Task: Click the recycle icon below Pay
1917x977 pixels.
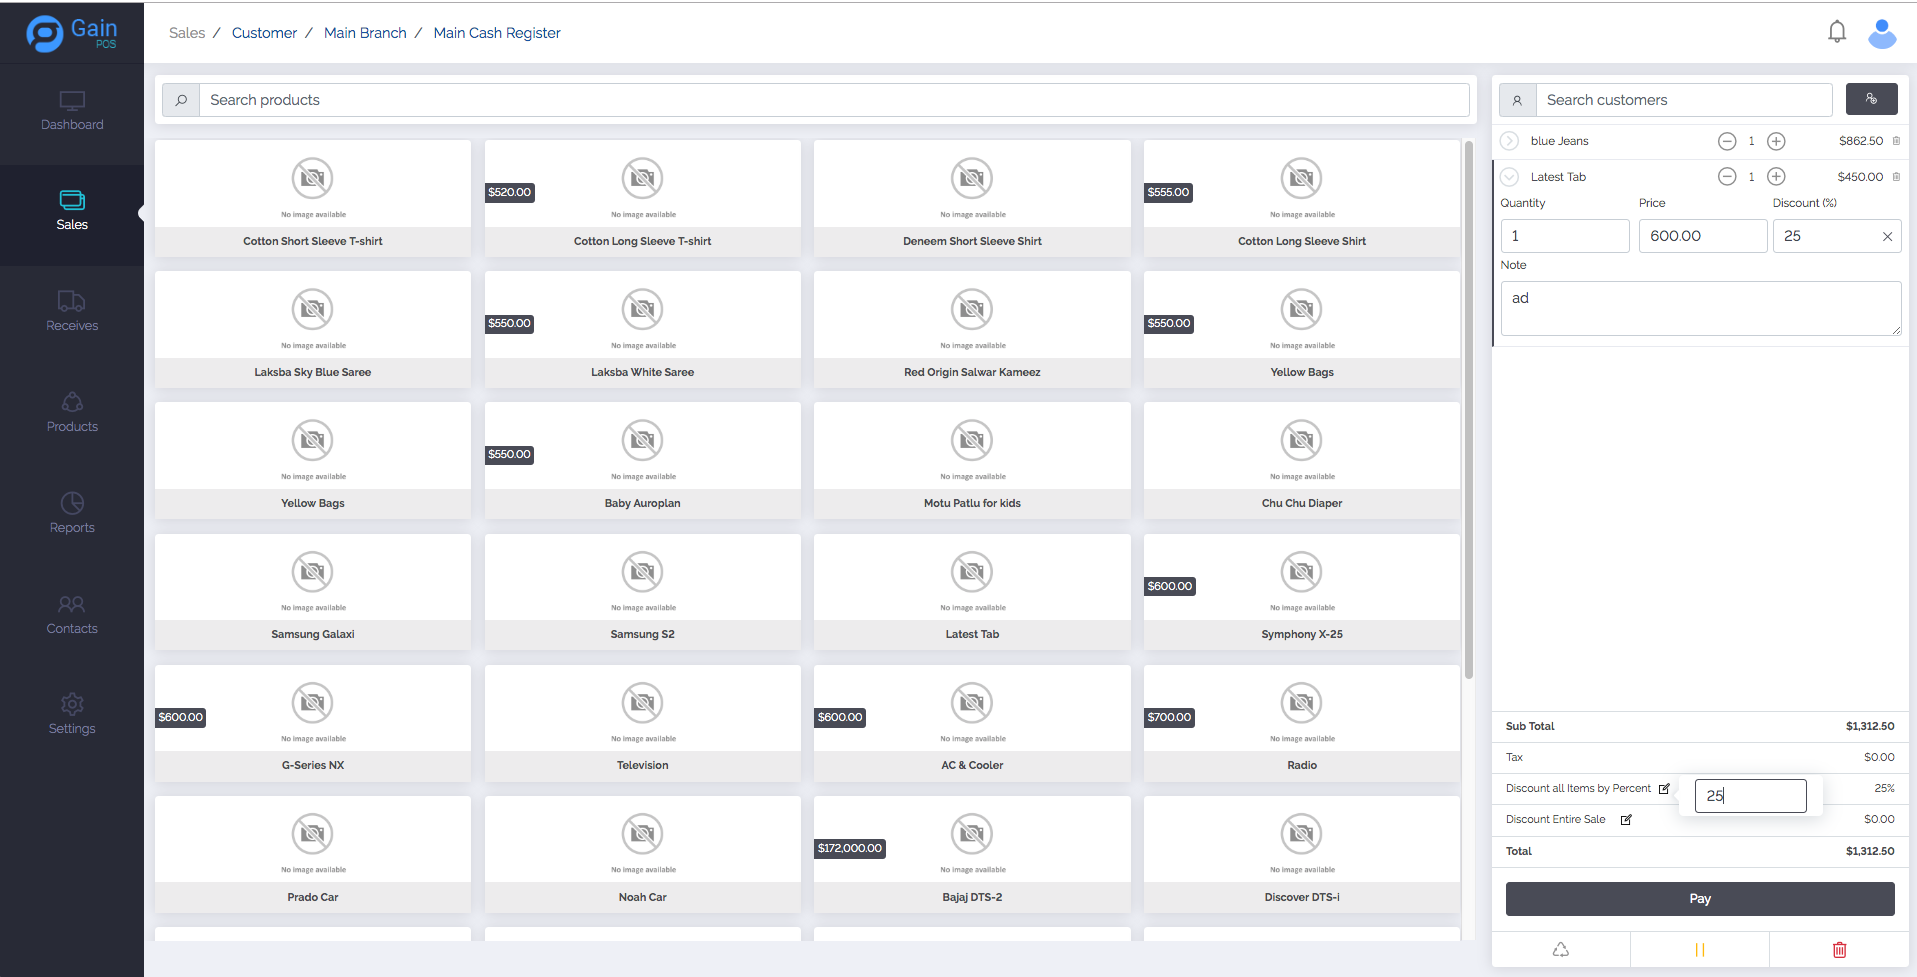Action: (1560, 950)
